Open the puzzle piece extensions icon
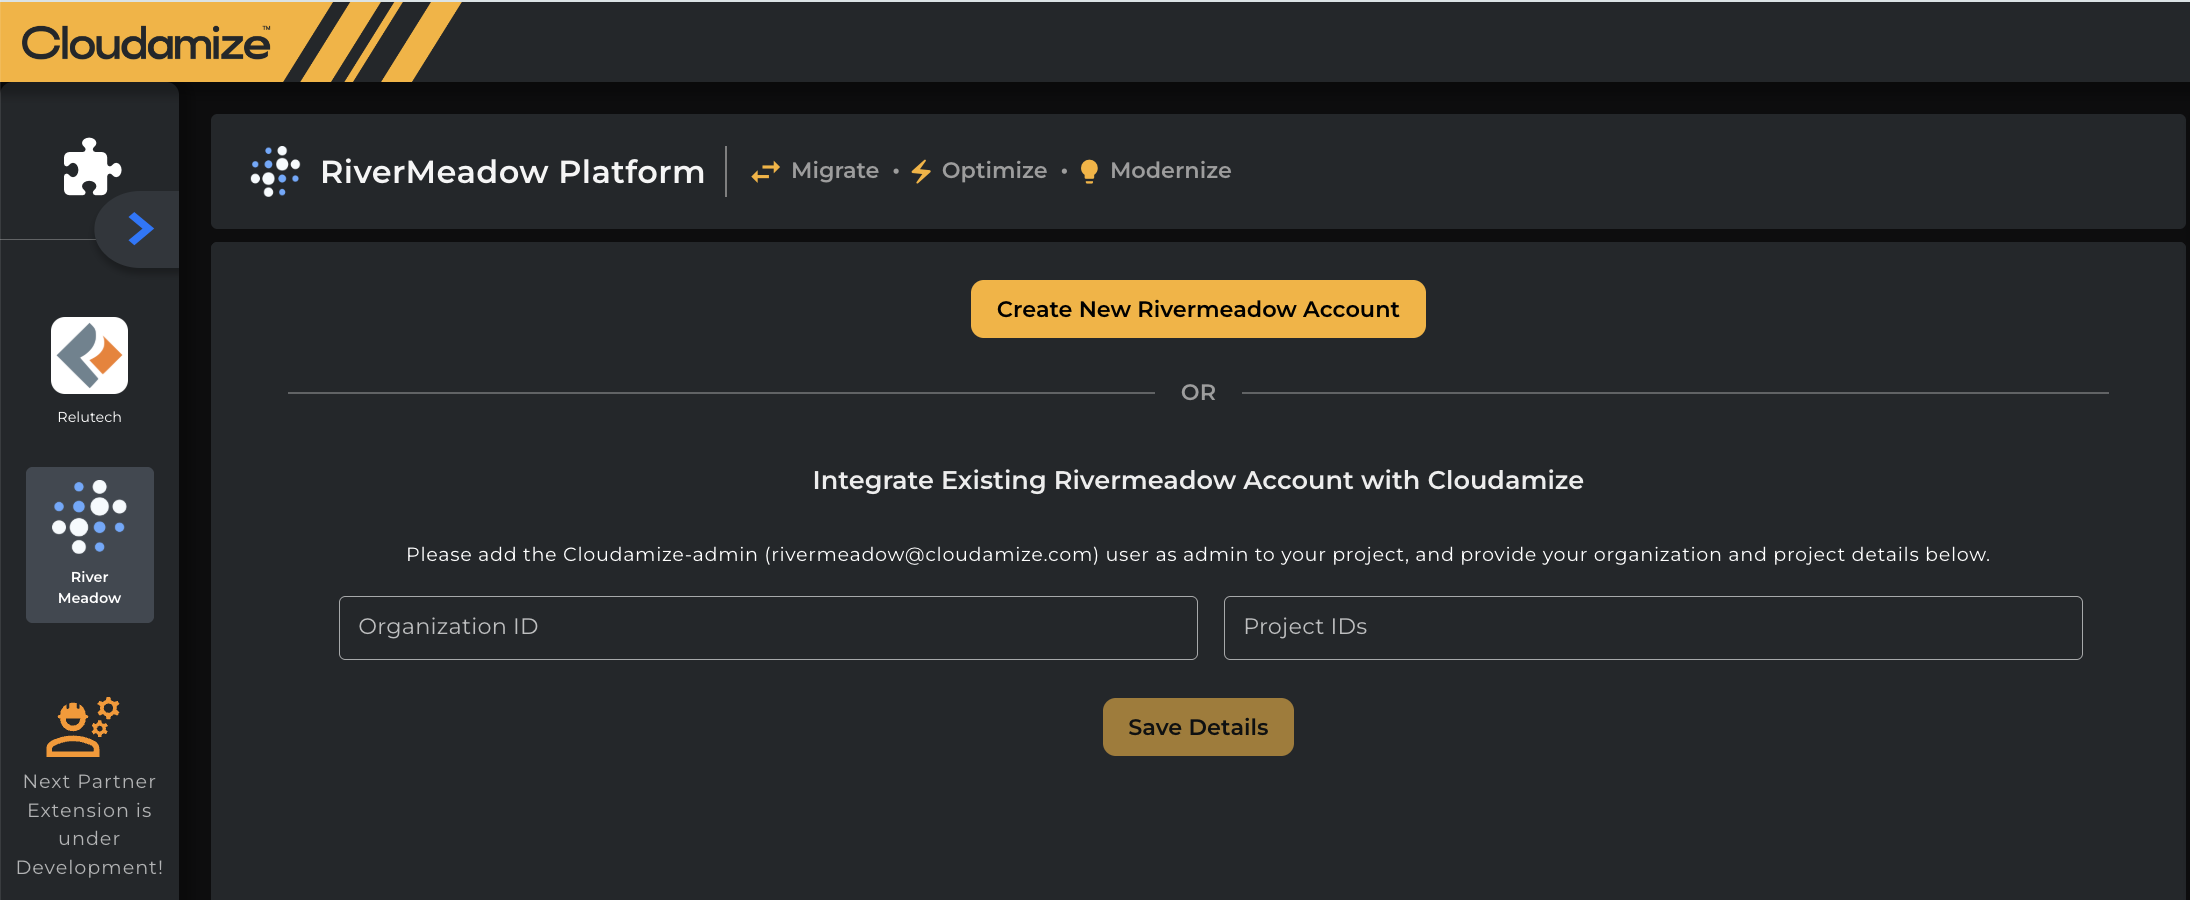Viewport: 2190px width, 900px height. 91,167
